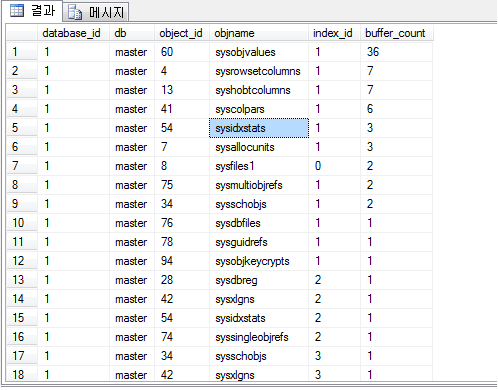
Task: Select the database_id column header
Action: [x=73, y=33]
